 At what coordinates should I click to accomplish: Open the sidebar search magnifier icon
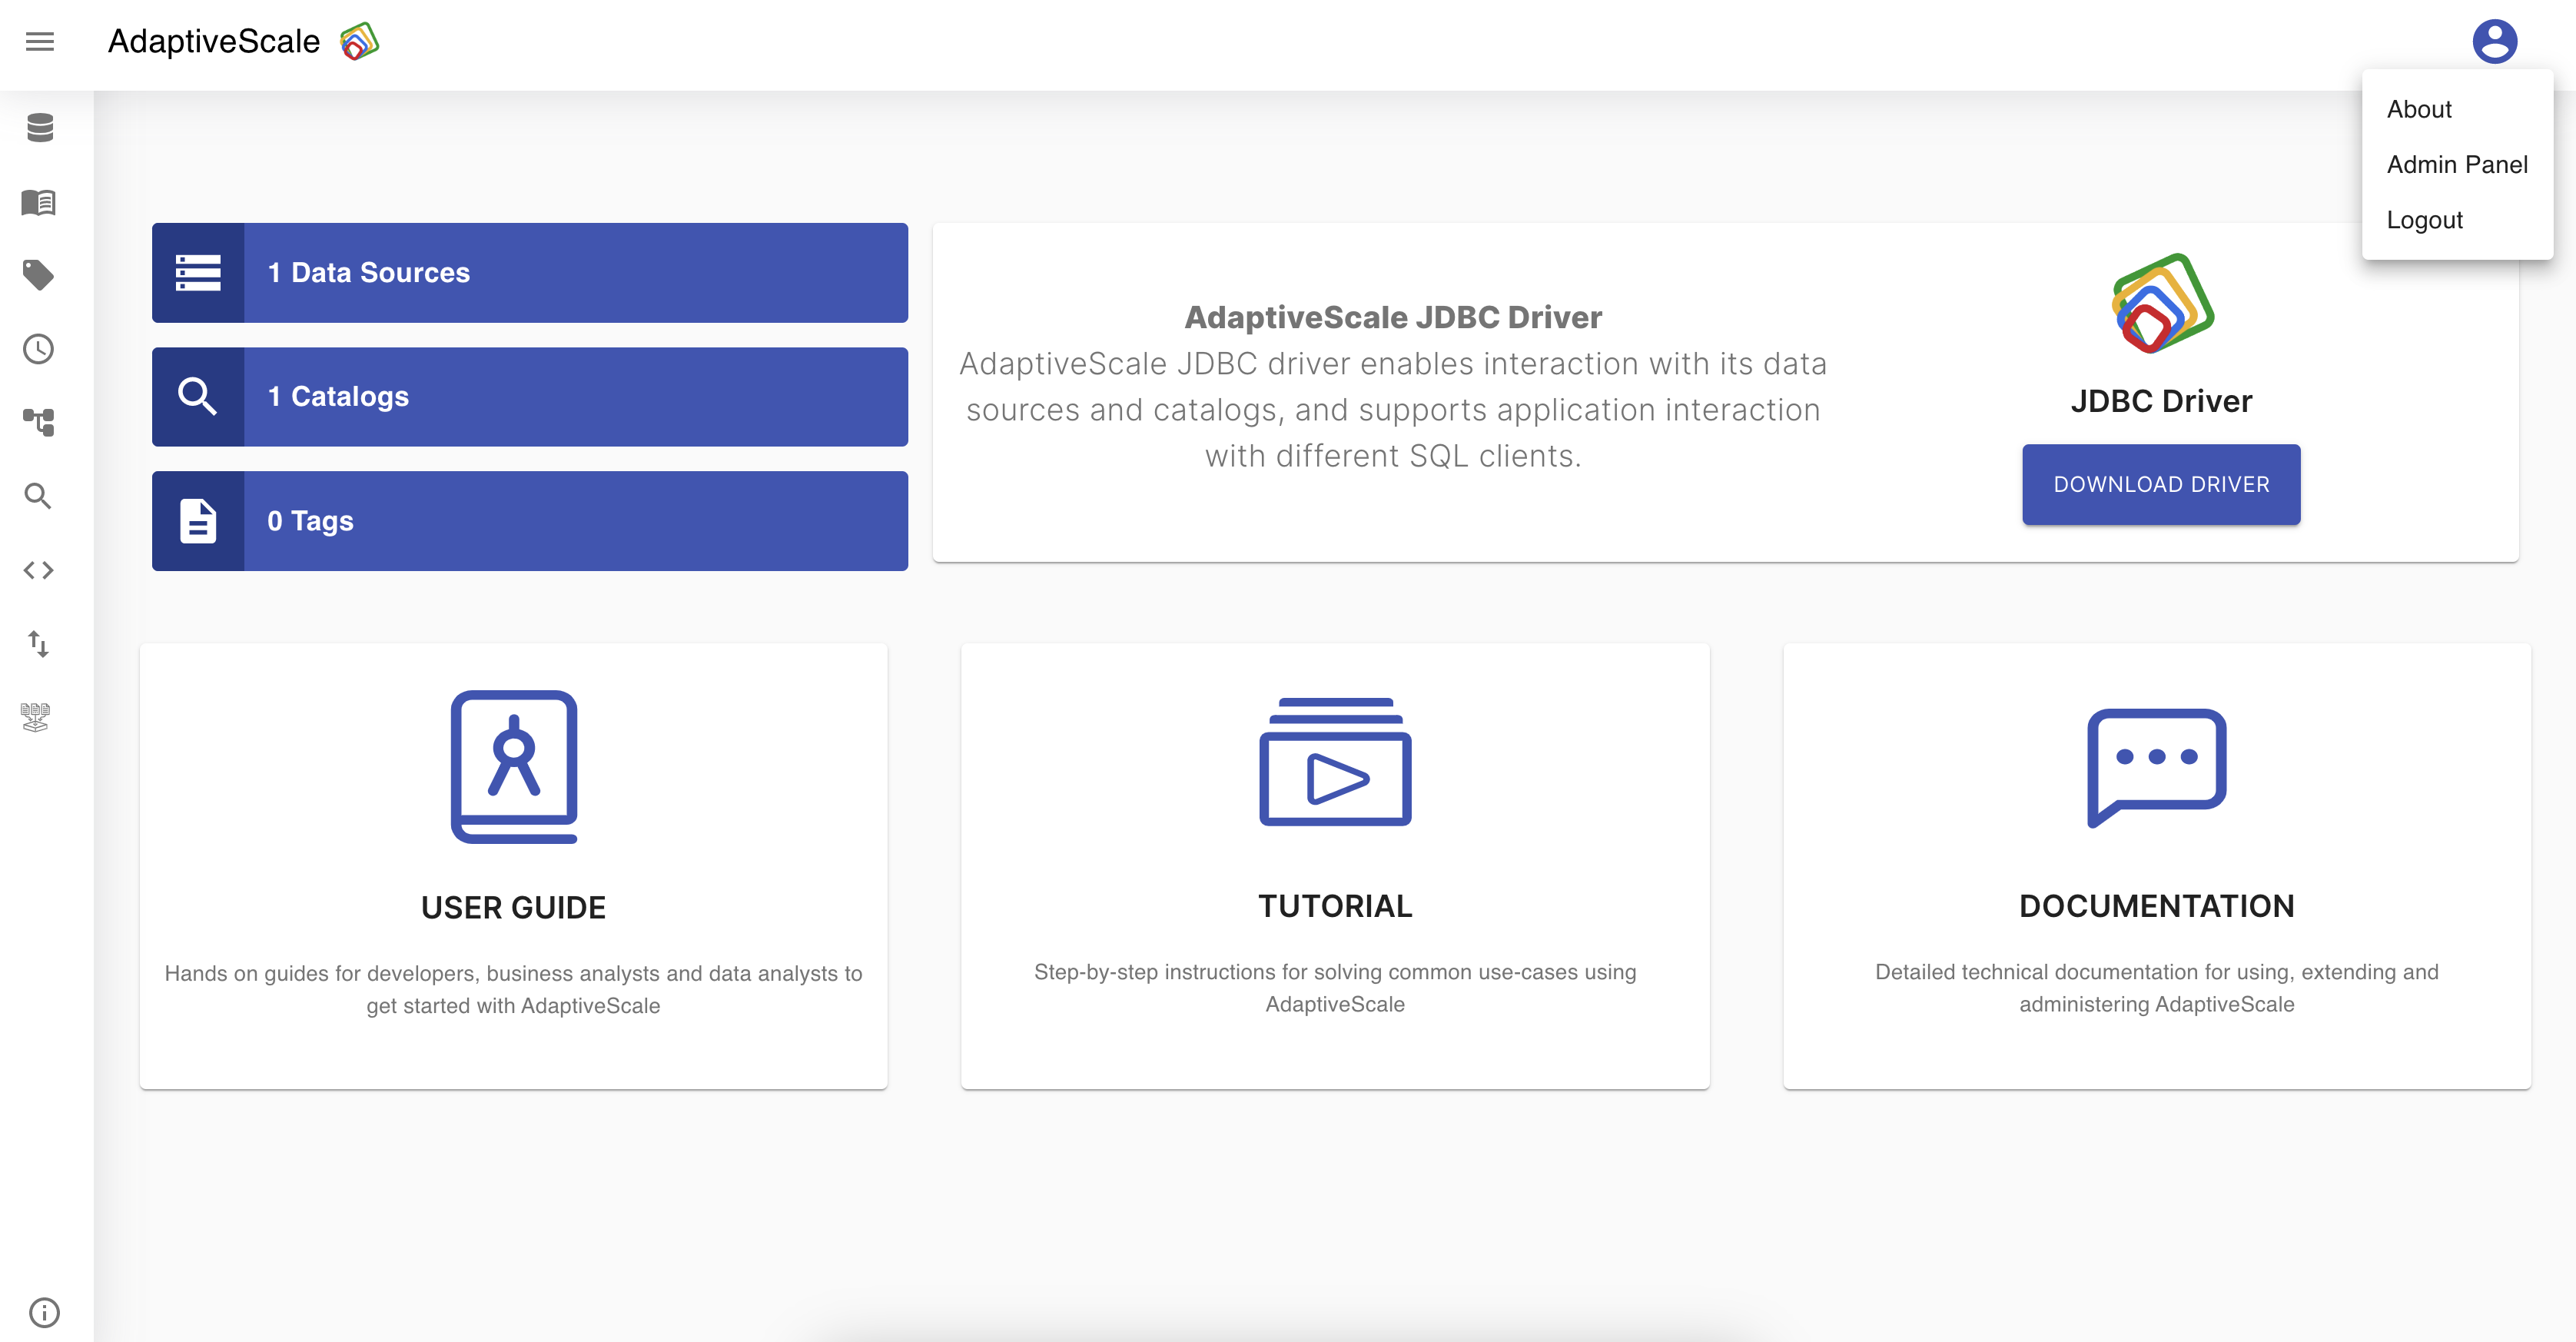pyautogui.click(x=39, y=496)
